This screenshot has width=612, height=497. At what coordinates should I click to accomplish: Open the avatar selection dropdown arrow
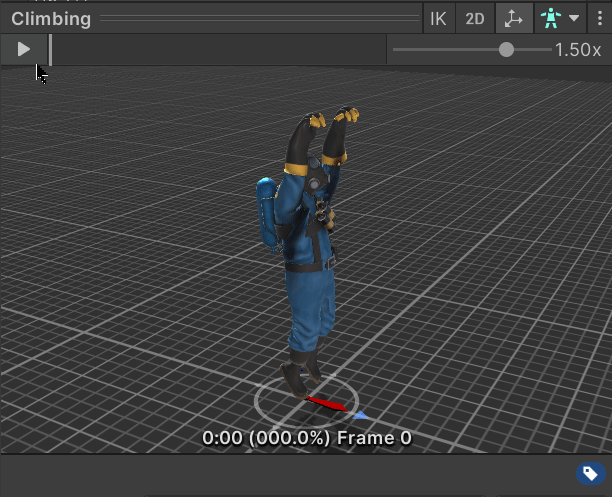(x=574, y=18)
